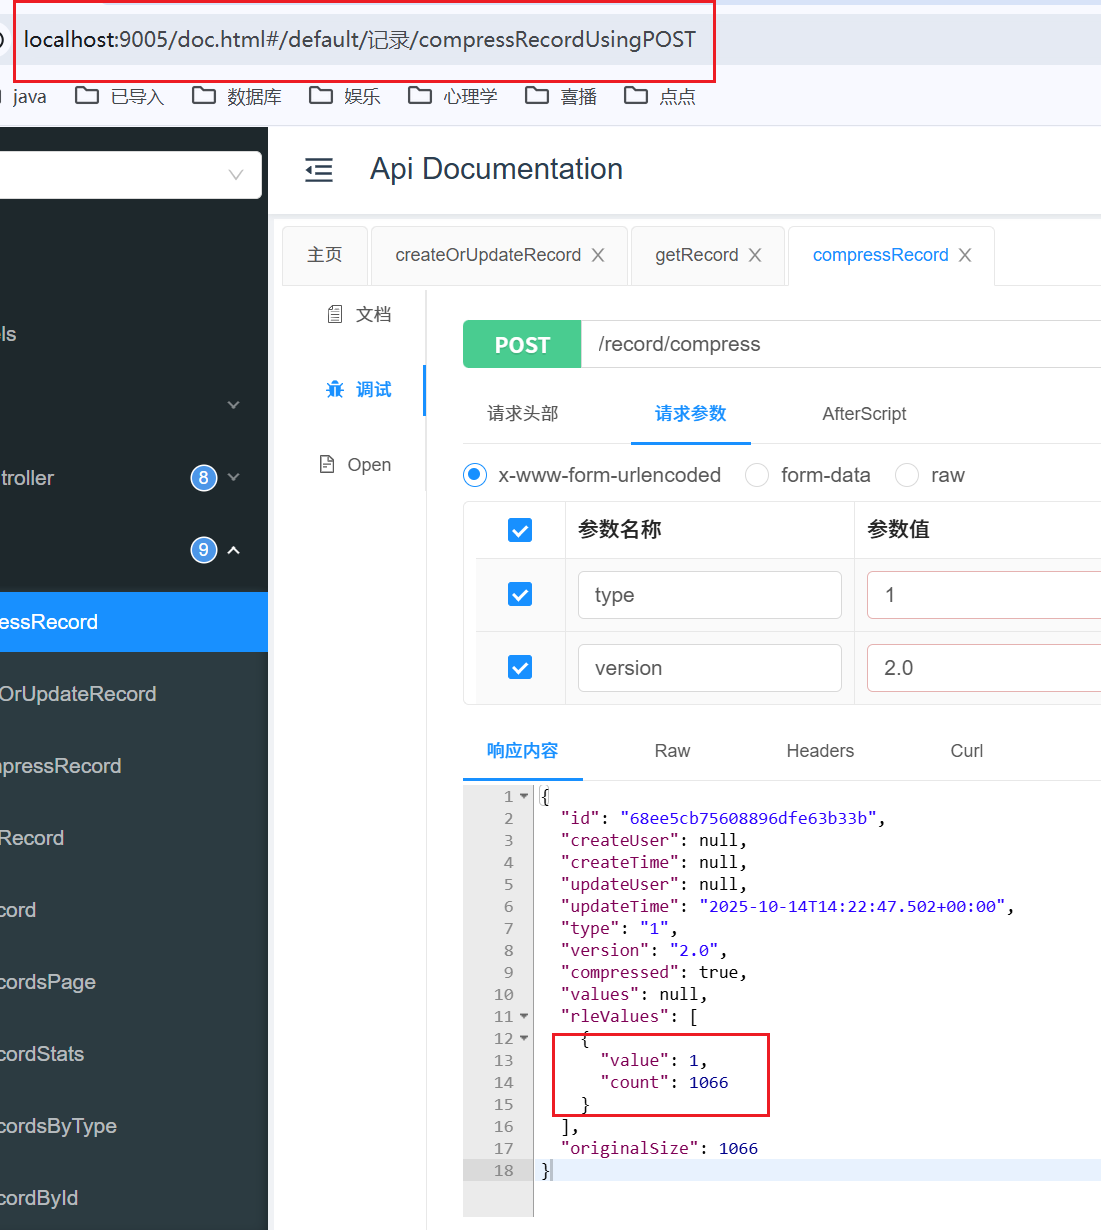Open the 点点 bookmark folder
The image size is (1101, 1230).
point(660,96)
